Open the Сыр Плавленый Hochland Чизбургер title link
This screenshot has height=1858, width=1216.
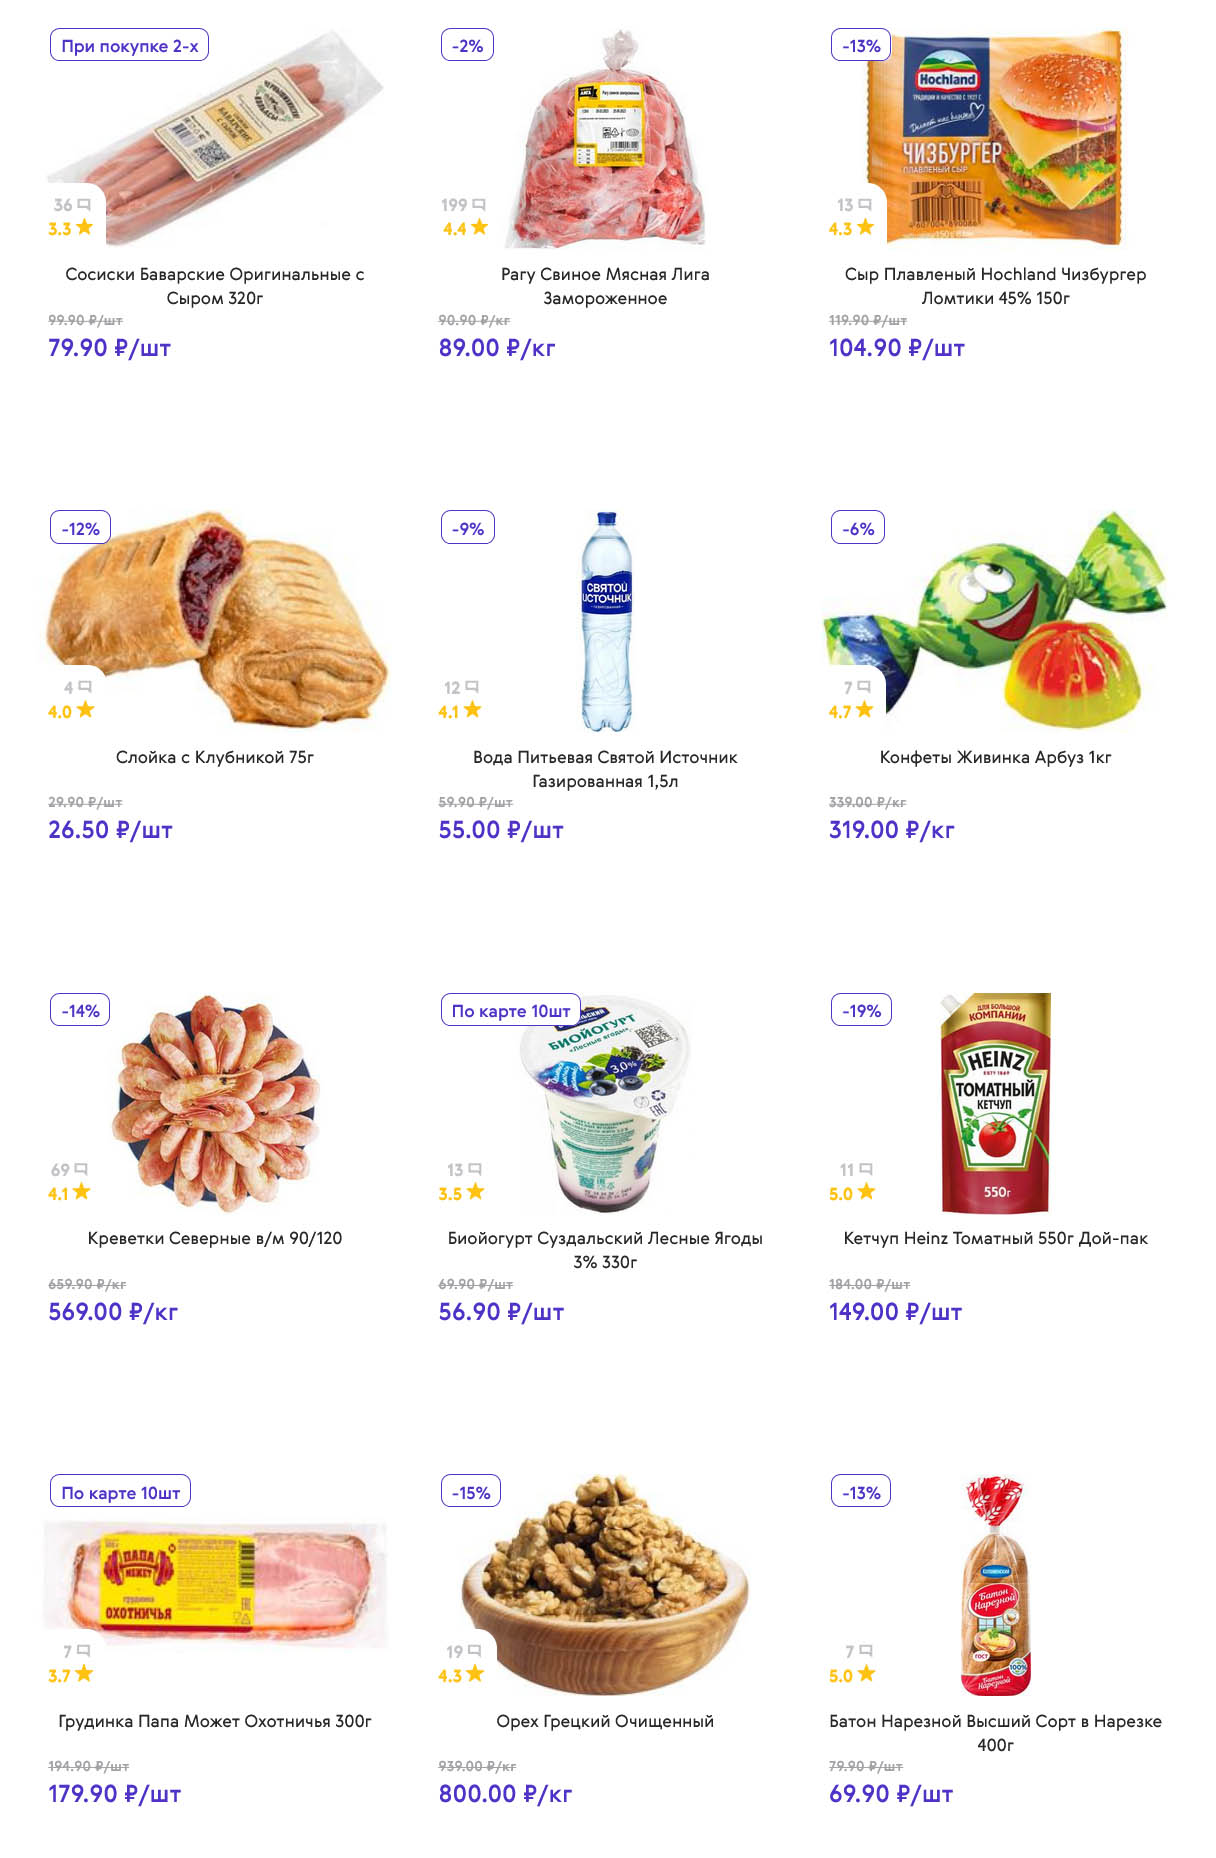995,286
